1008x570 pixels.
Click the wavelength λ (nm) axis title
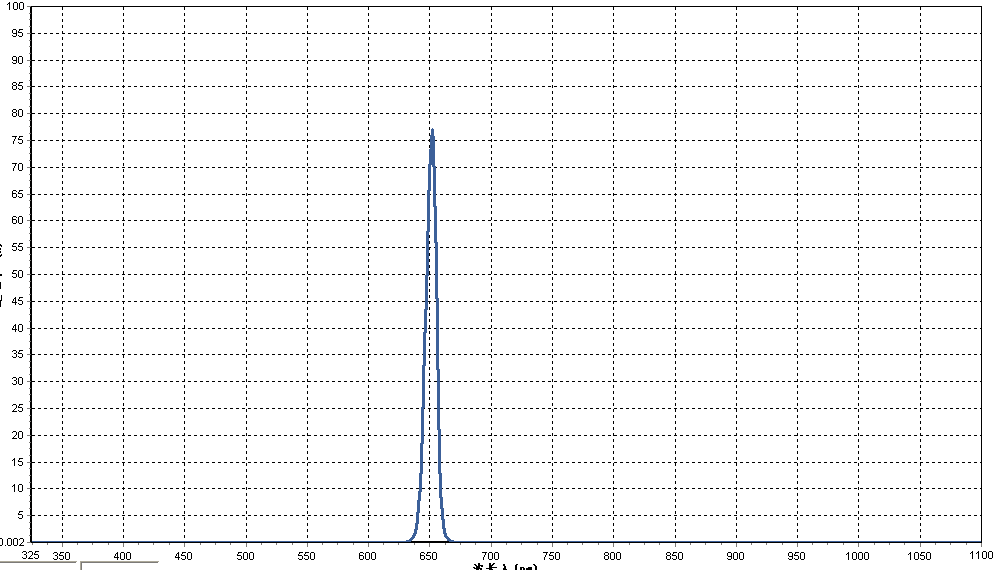click(x=505, y=566)
